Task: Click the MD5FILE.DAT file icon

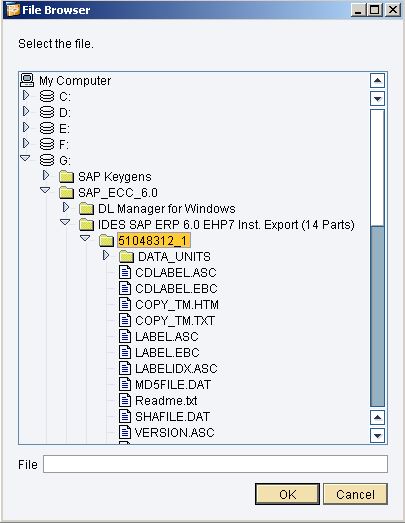Action: (125, 385)
